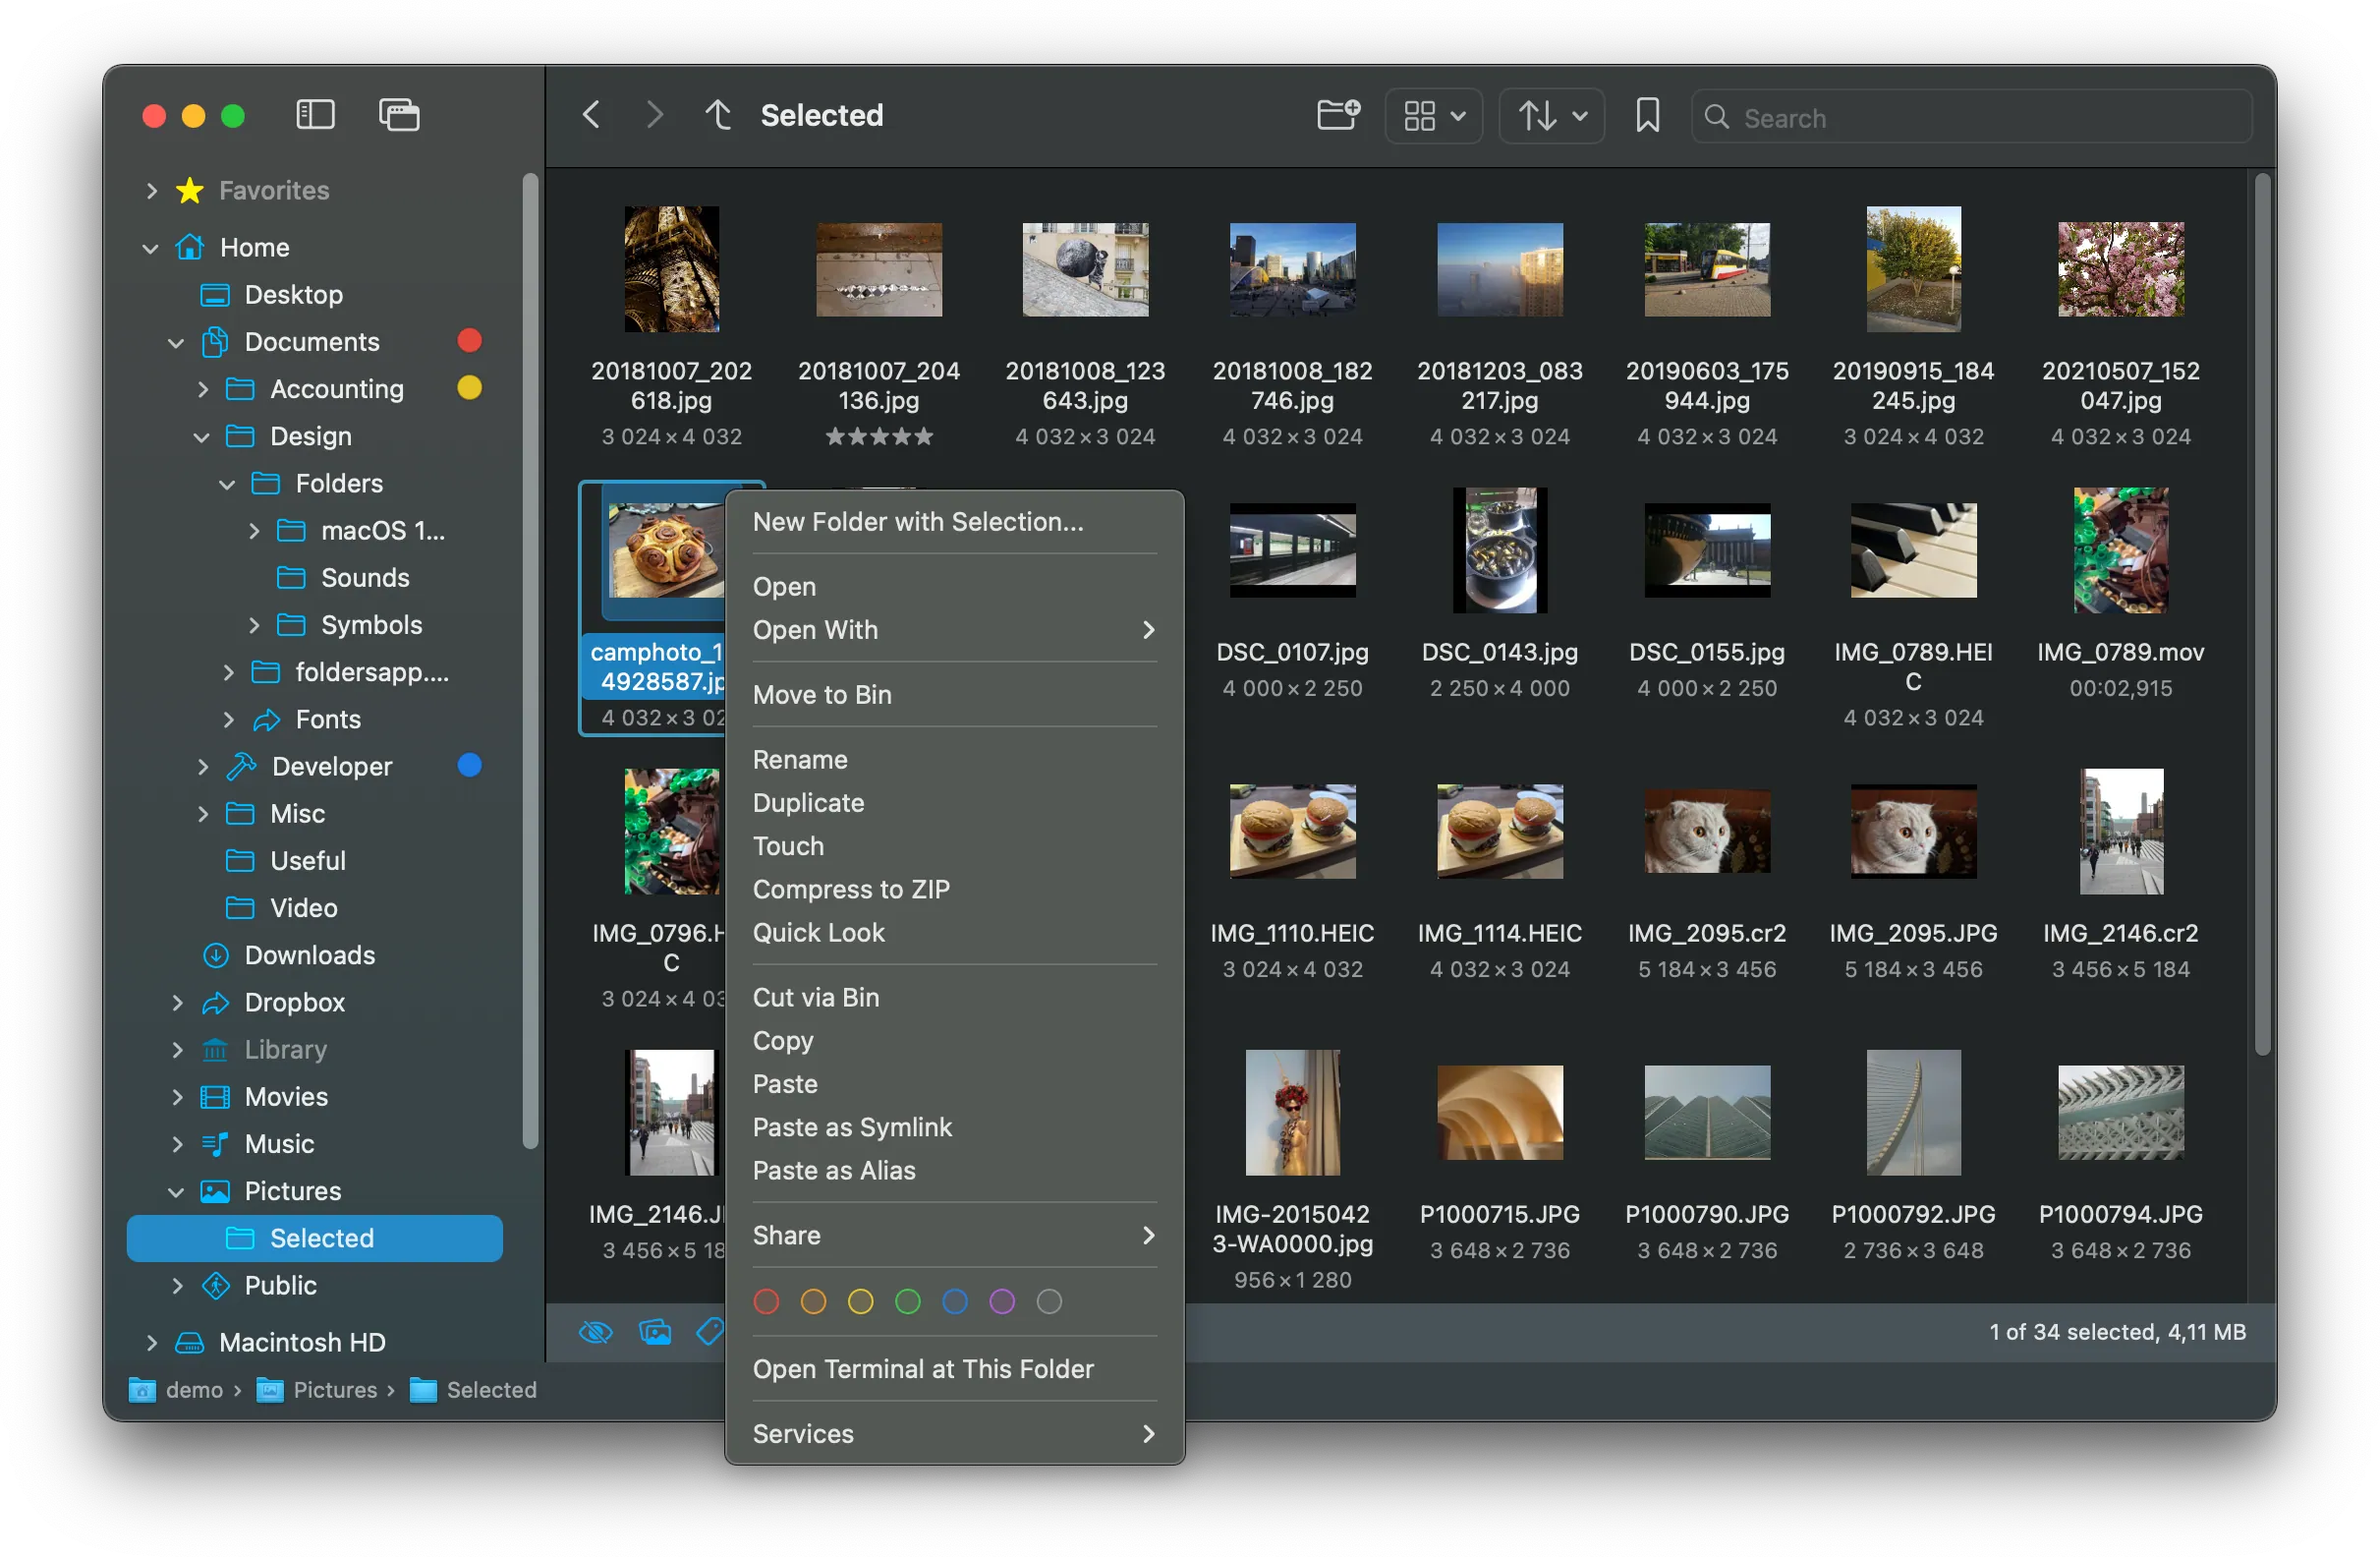The image size is (2380, 1557).
Task: Collapse the Design folder in sidebar
Action: 202,437
